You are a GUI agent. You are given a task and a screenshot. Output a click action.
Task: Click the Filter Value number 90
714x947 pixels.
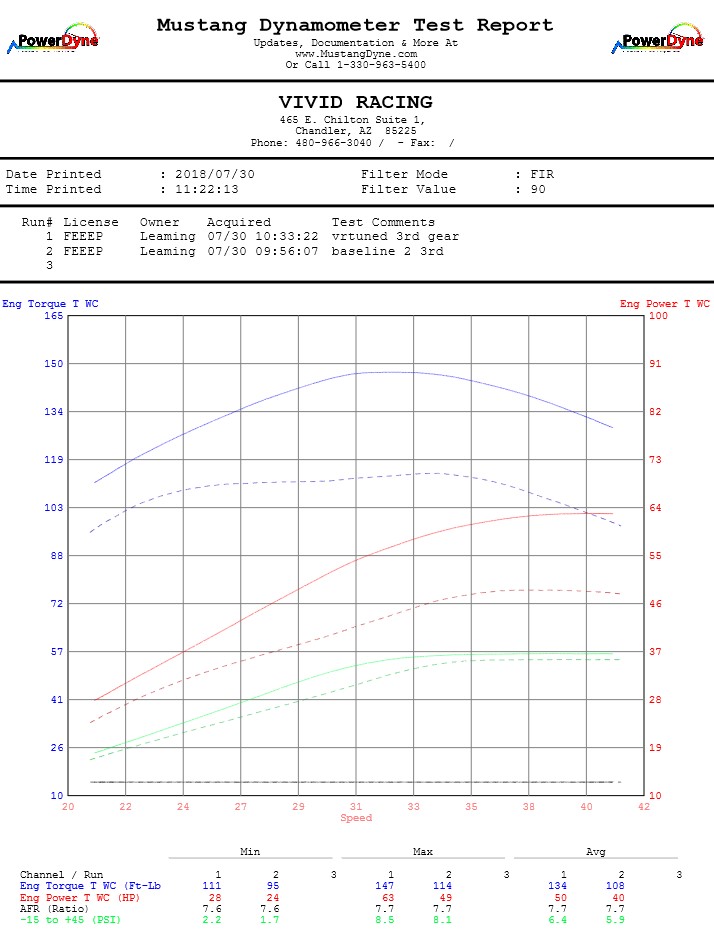(x=538, y=189)
